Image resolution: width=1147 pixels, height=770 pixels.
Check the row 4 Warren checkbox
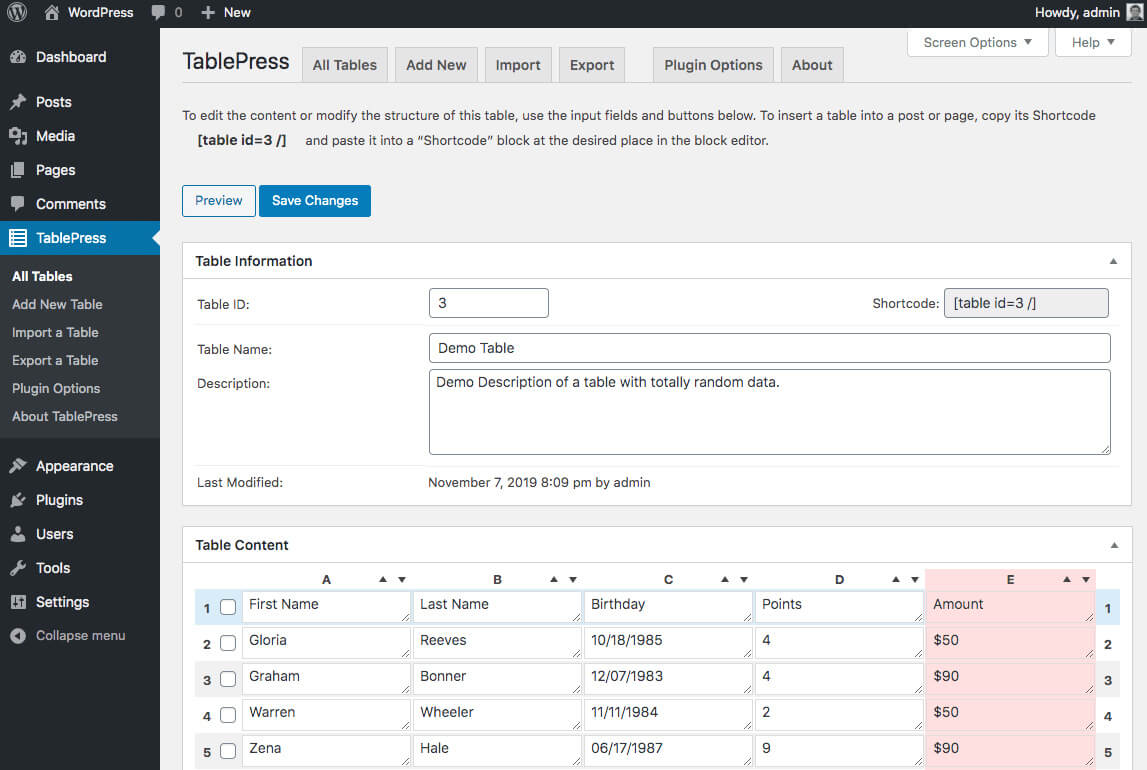(x=228, y=715)
